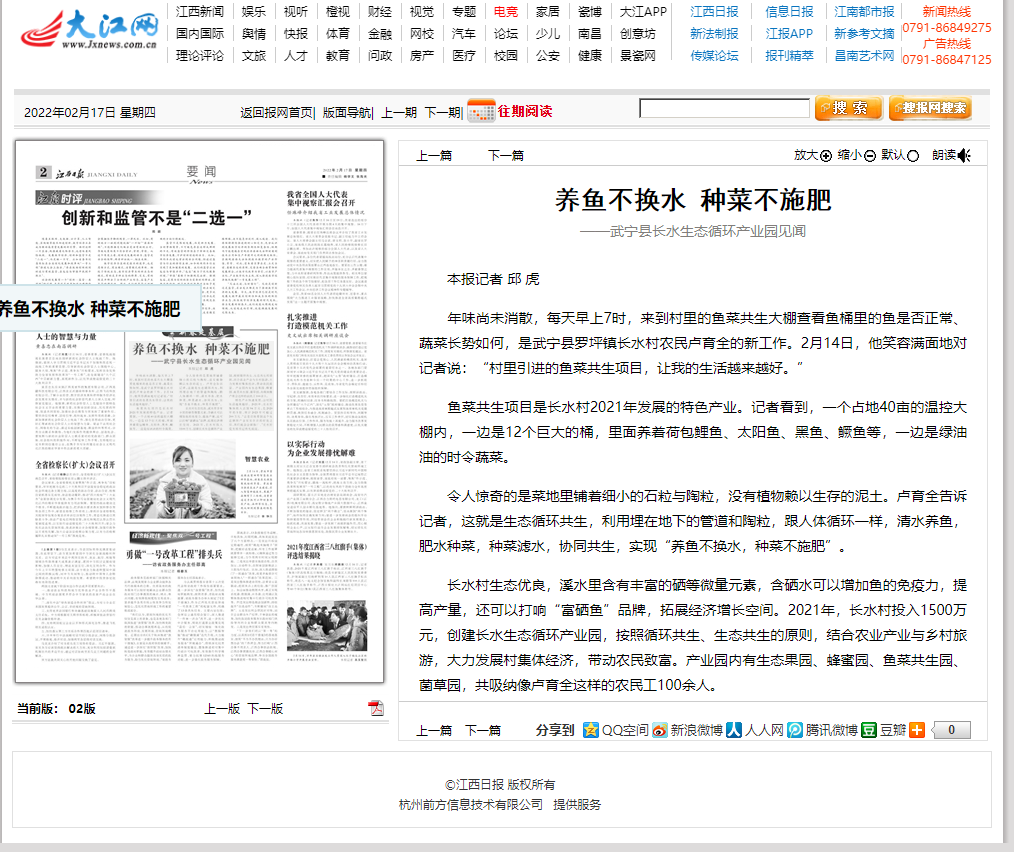Go to previous page 上一版
The image size is (1014, 852).
[x=222, y=708]
